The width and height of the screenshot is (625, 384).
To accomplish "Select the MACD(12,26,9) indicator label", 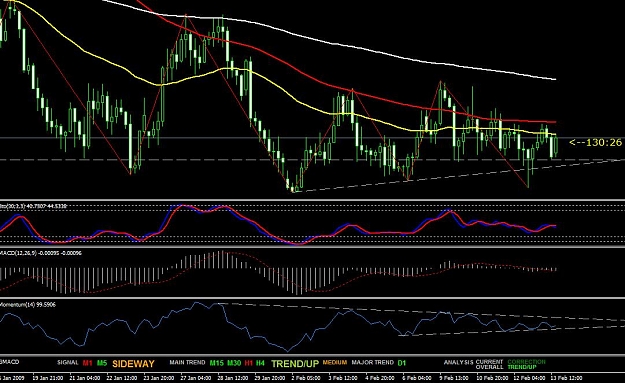I will (x=41, y=253).
